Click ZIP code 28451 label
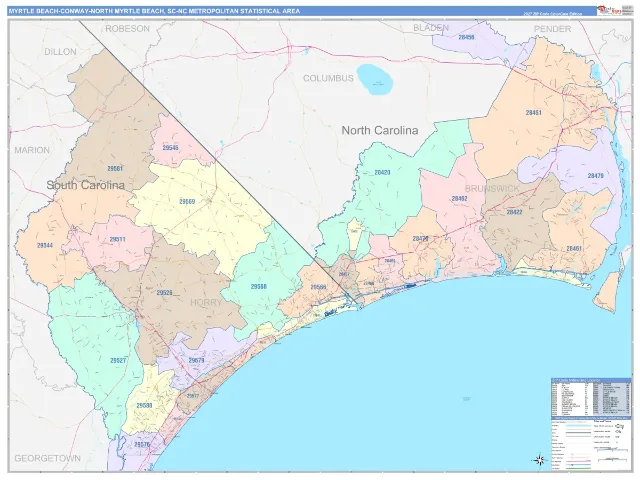Viewport: 640px width, 480px height. [x=533, y=113]
